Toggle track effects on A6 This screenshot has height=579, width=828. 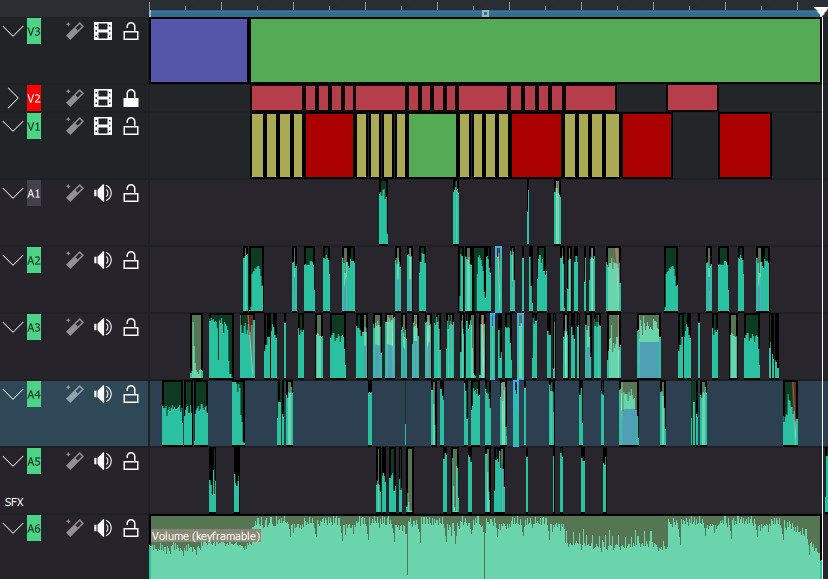(74, 528)
